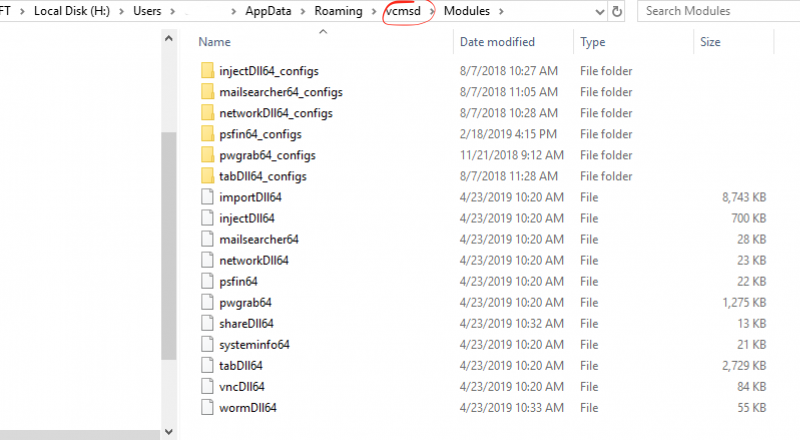Open the address bar history dropdown

point(600,12)
